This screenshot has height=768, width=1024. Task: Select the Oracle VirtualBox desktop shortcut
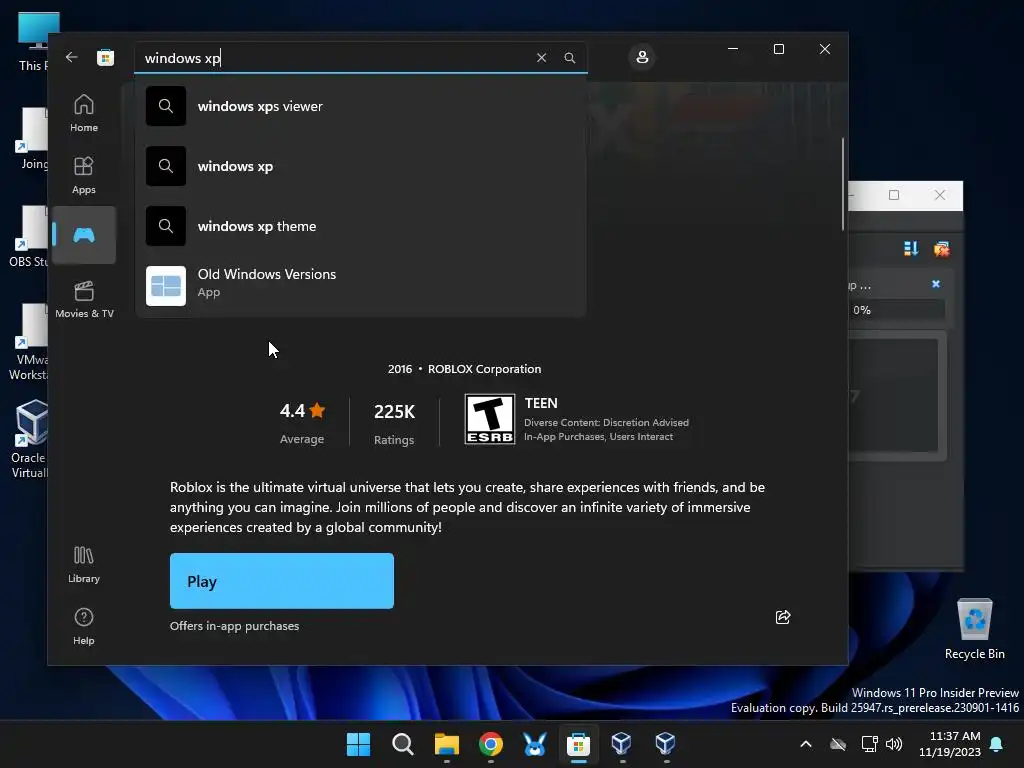28,439
